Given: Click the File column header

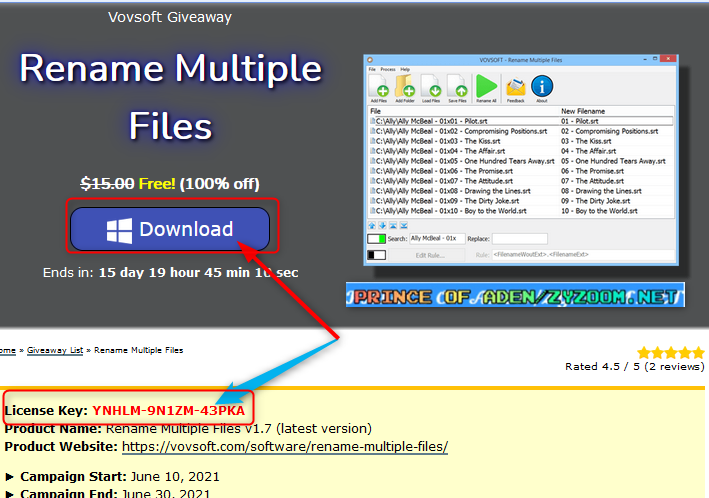Looking at the screenshot, I should click(x=464, y=111).
